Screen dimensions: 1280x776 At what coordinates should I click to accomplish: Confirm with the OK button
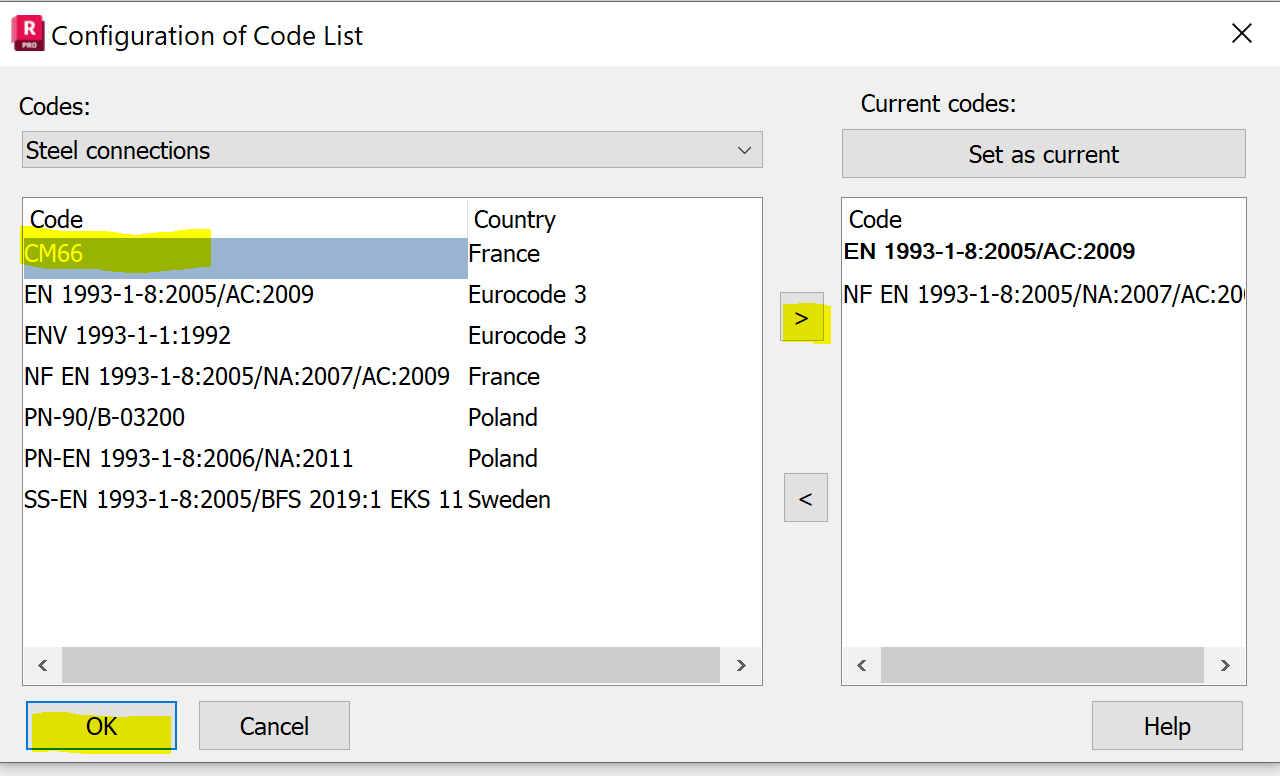point(101,726)
